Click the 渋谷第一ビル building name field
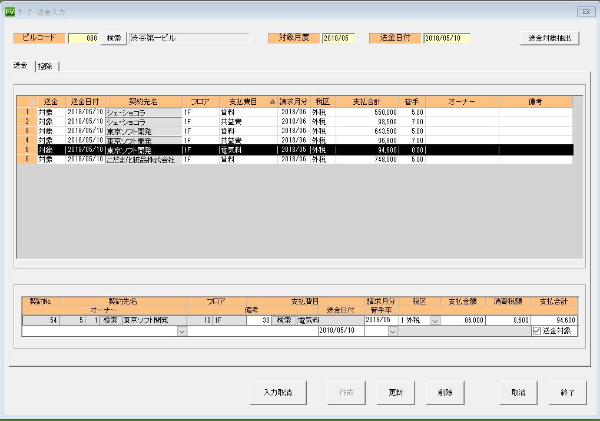600x421 pixels. click(x=189, y=38)
